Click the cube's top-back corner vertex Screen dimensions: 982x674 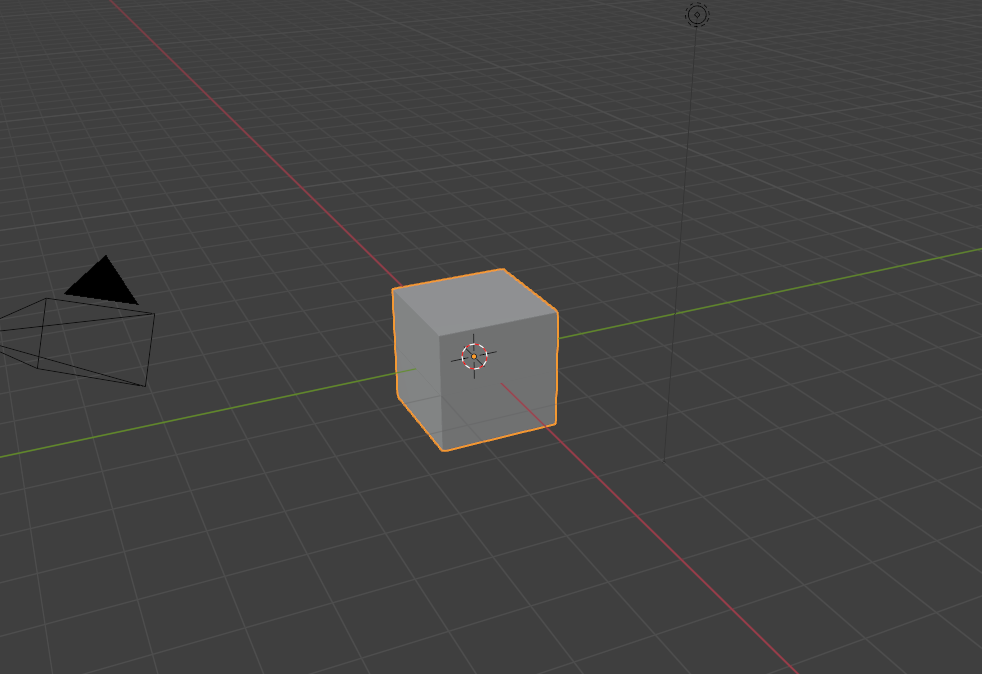click(x=503, y=270)
